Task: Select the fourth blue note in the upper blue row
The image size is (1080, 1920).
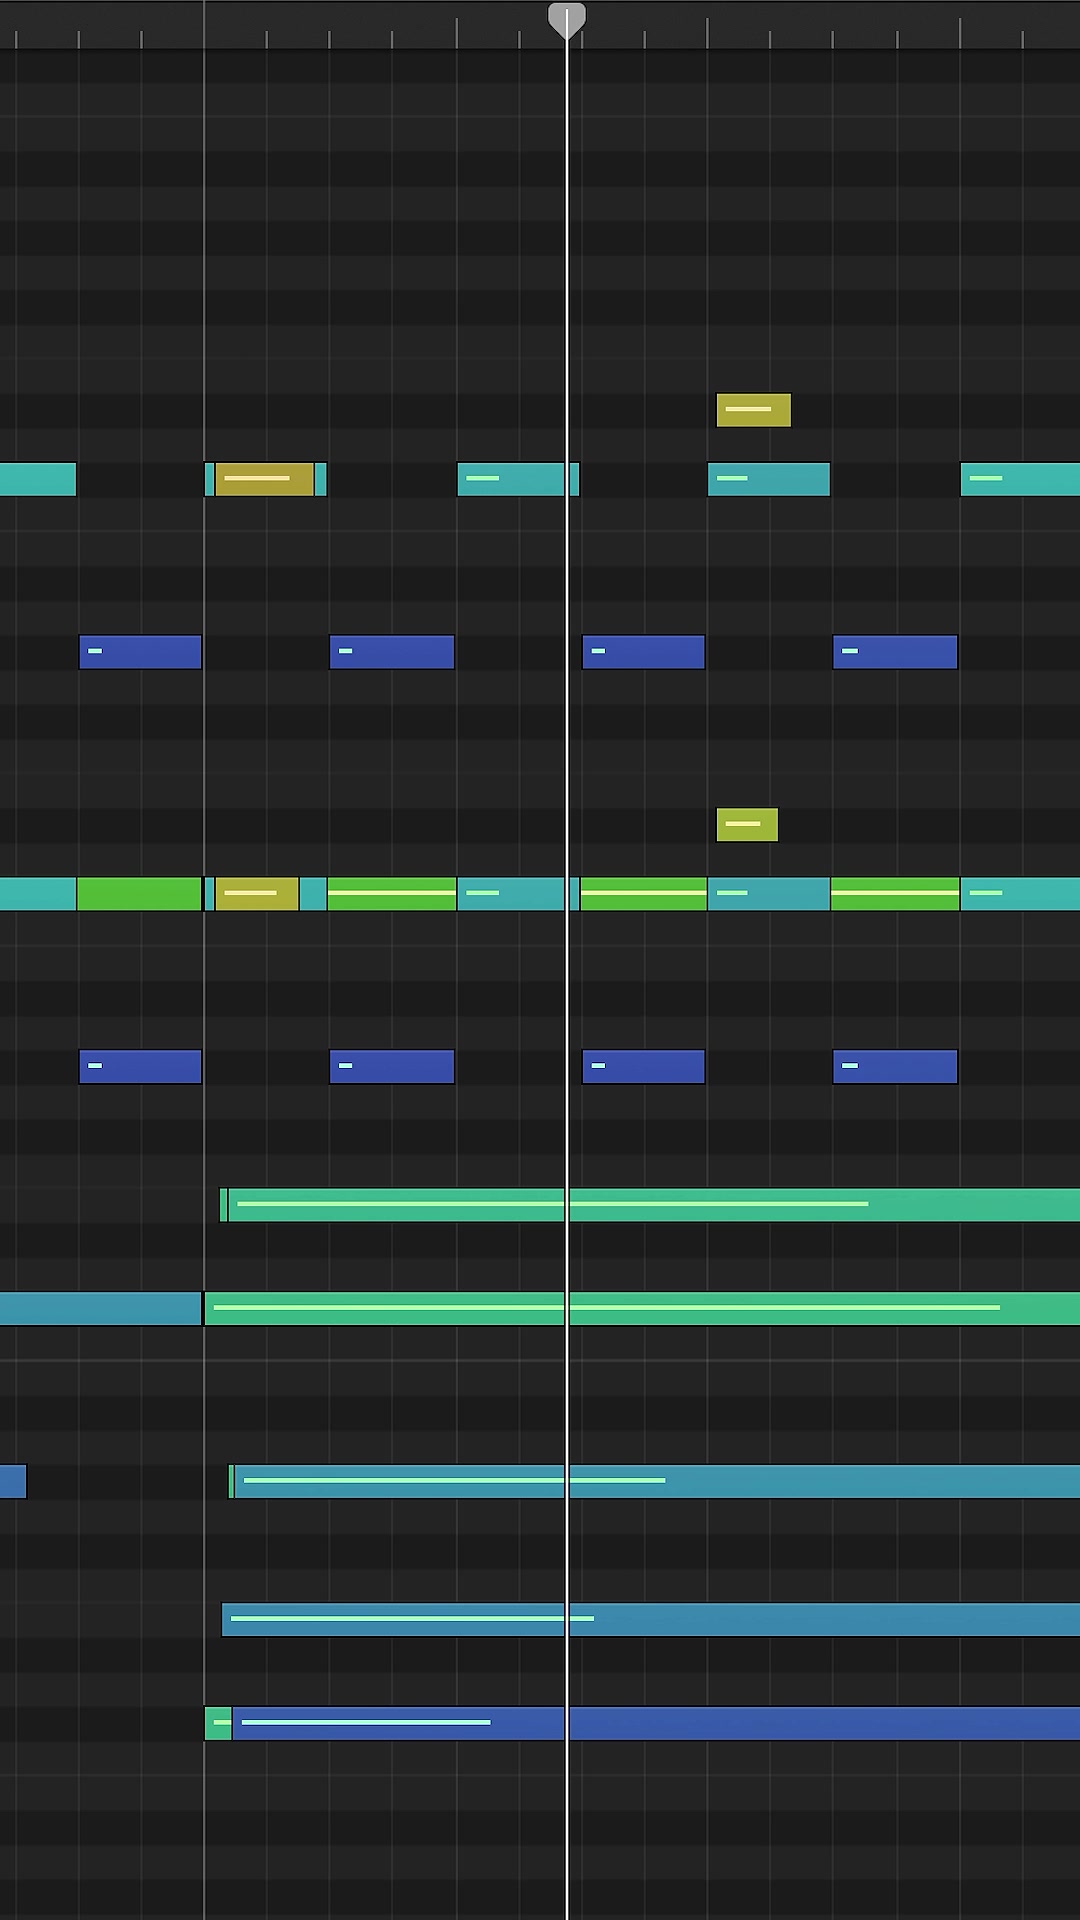Action: coord(895,652)
